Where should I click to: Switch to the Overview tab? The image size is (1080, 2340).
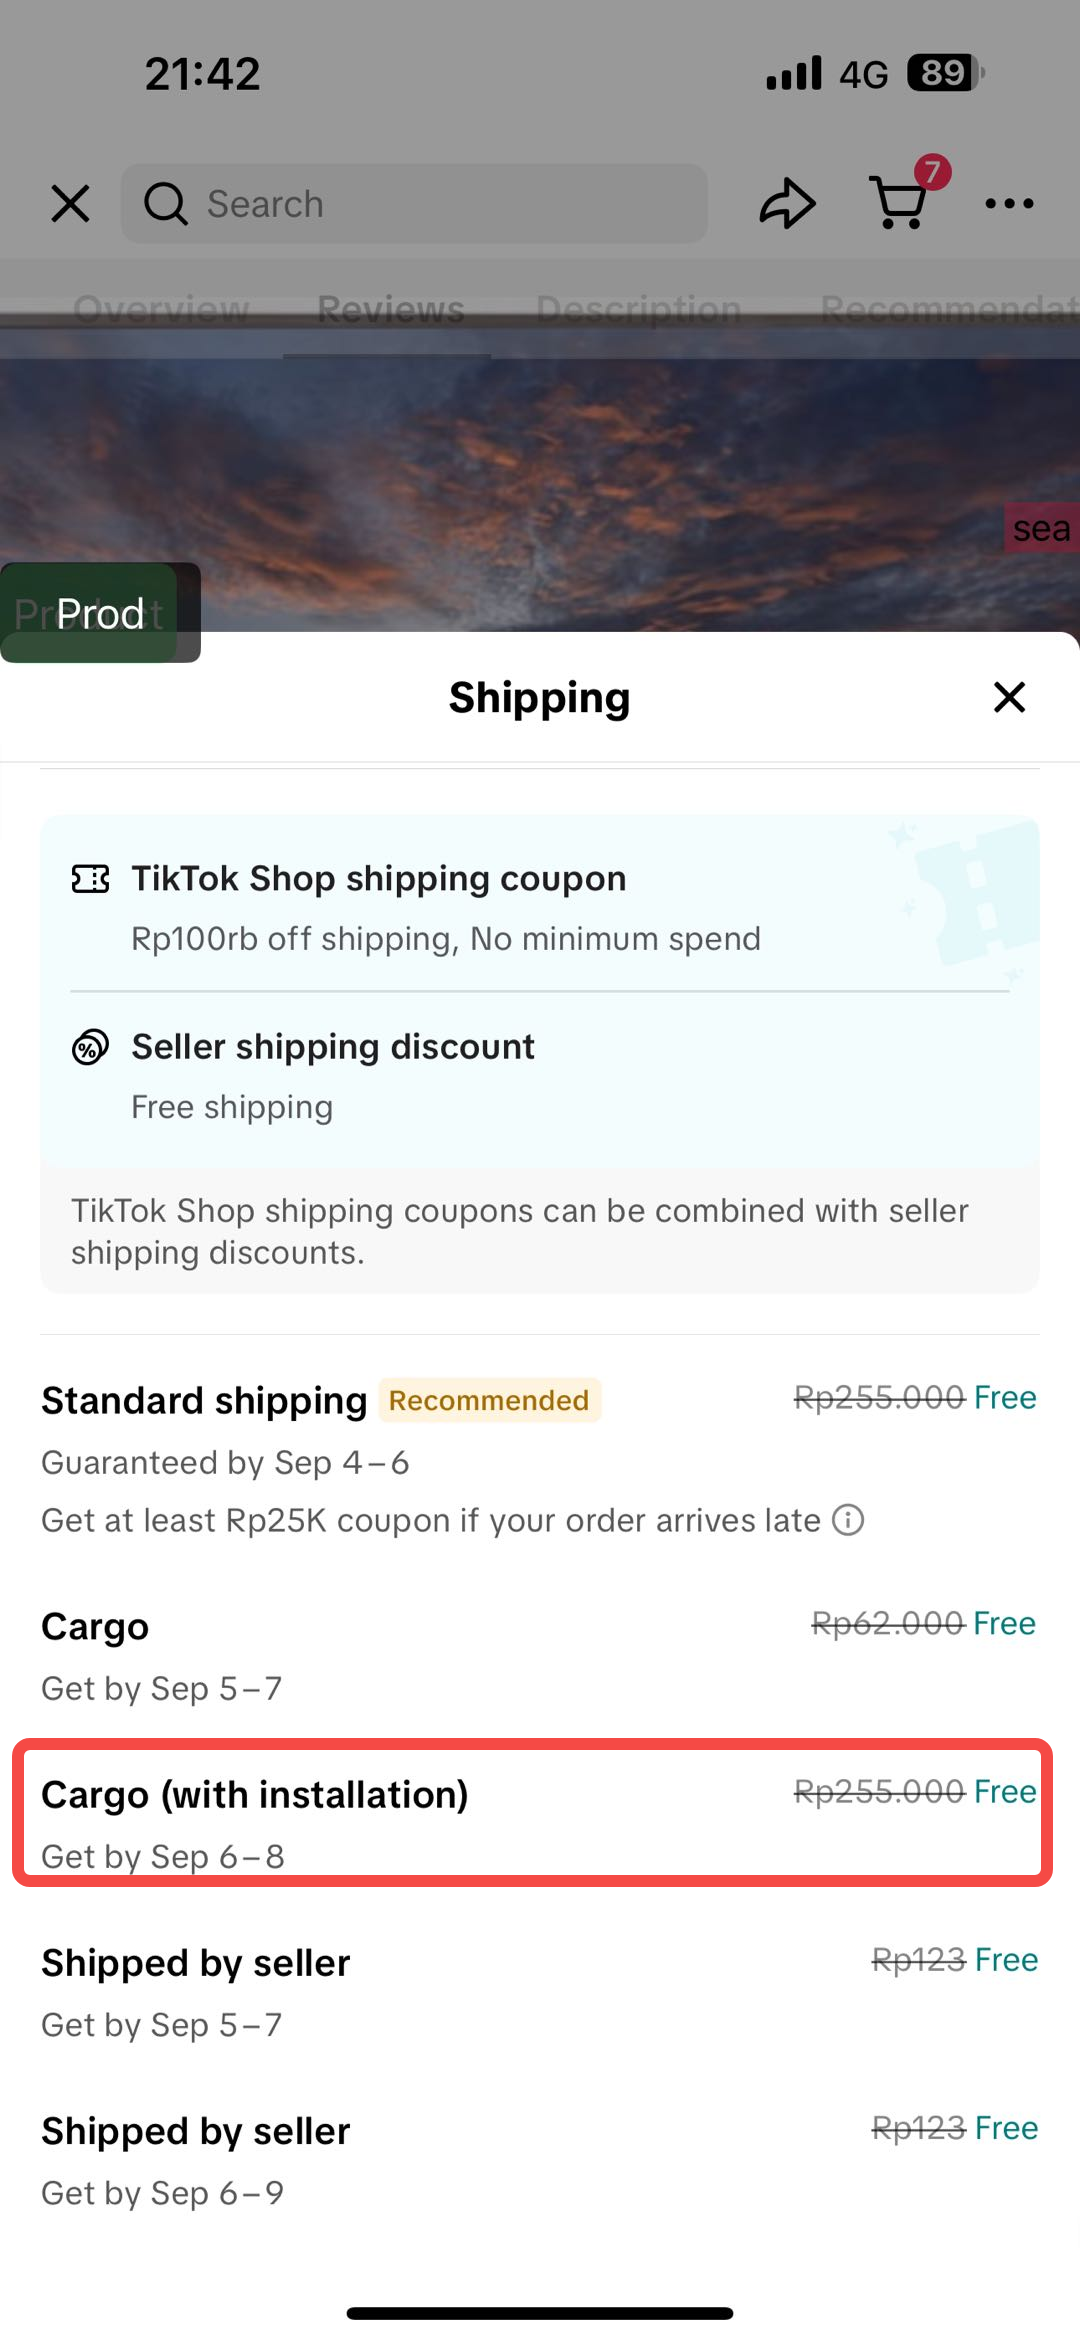click(161, 310)
